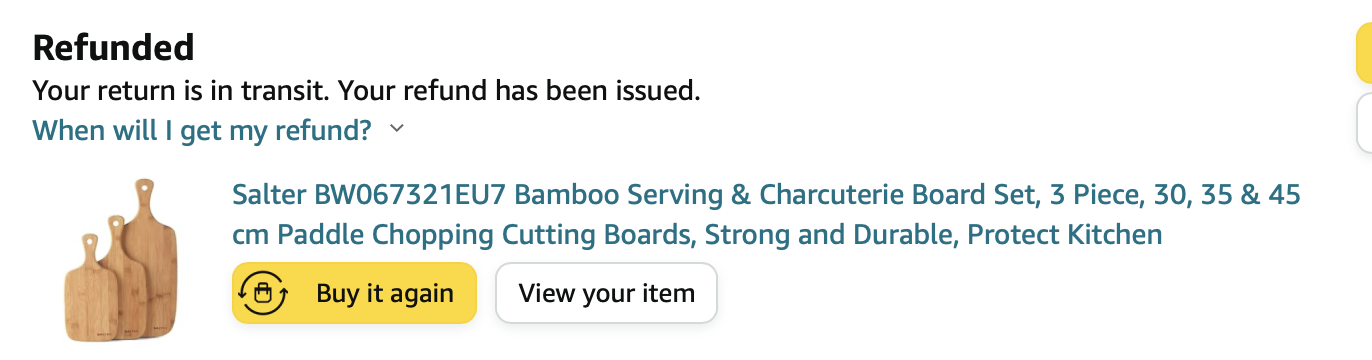This screenshot has height=360, width=1372.
Task: Click the View your item button
Action: click(x=606, y=293)
